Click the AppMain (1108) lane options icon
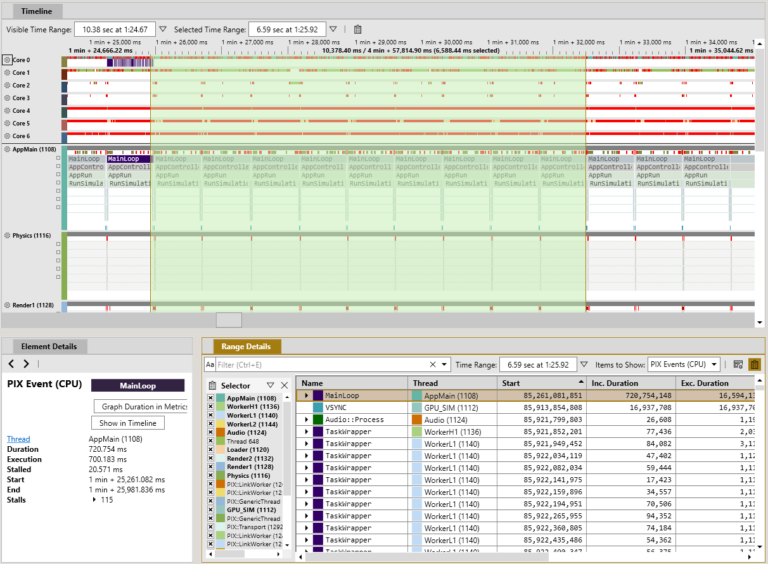Screen dimensions: 768x564 [x=6, y=149]
